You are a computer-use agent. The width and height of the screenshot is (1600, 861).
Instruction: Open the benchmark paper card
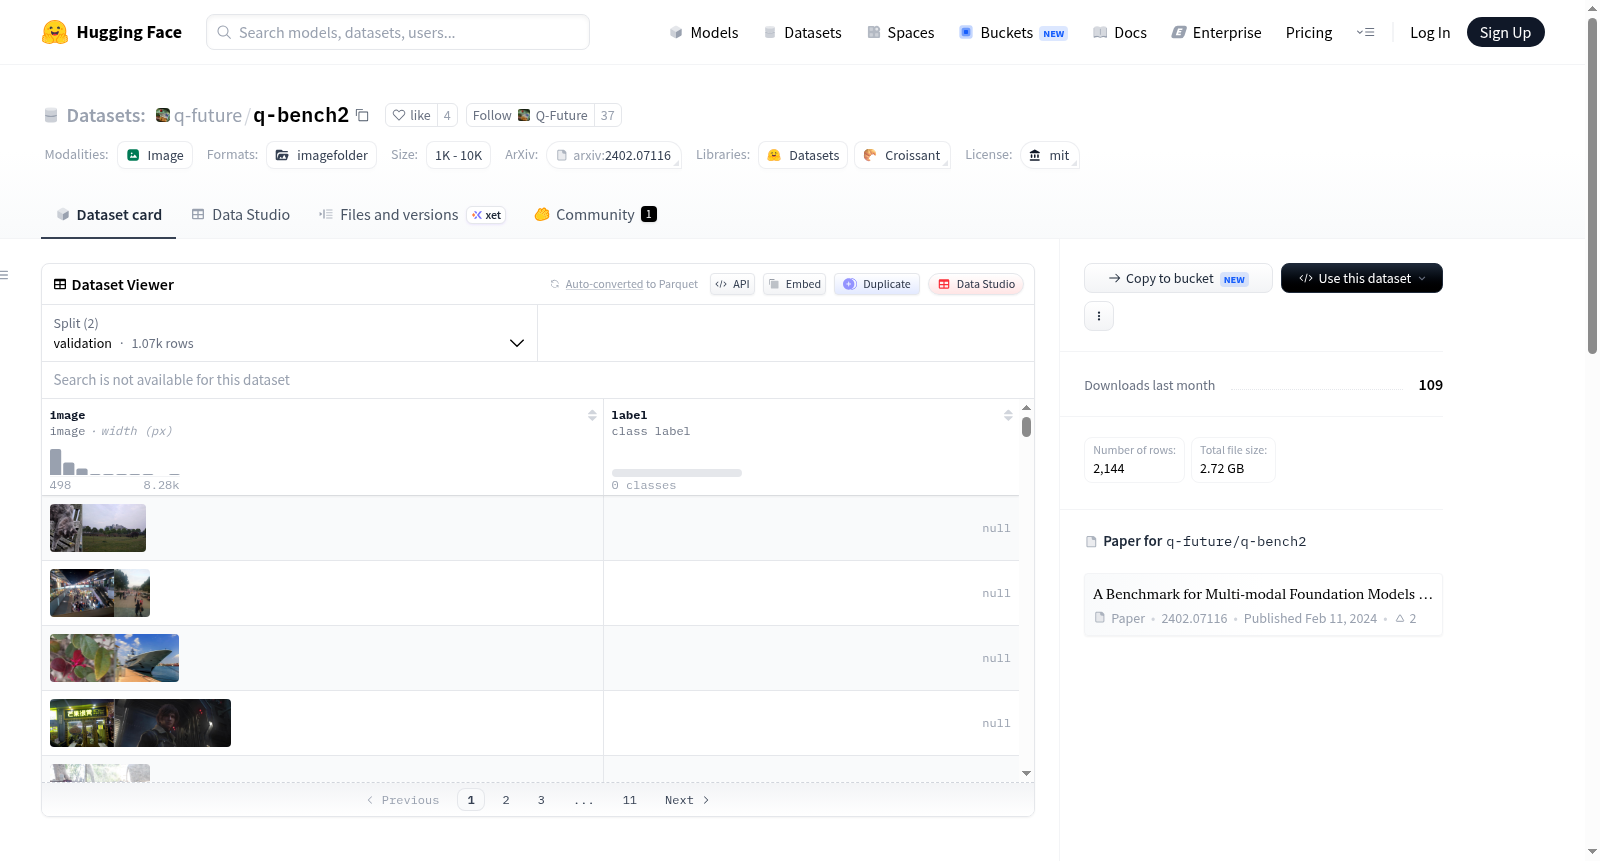1263,604
